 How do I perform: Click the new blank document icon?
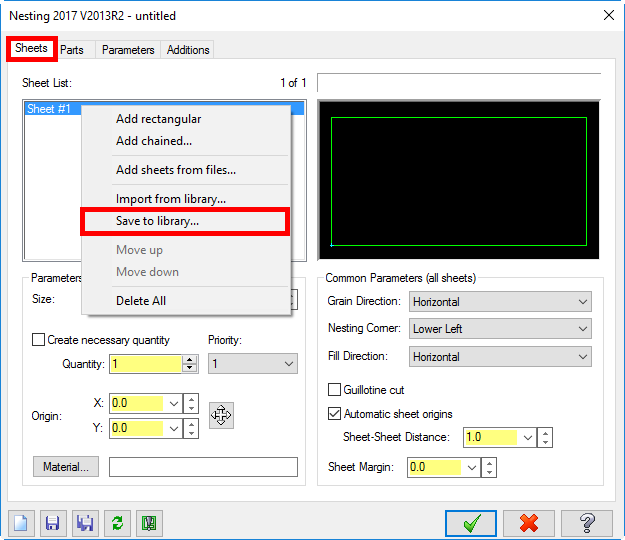pyautogui.click(x=21, y=523)
